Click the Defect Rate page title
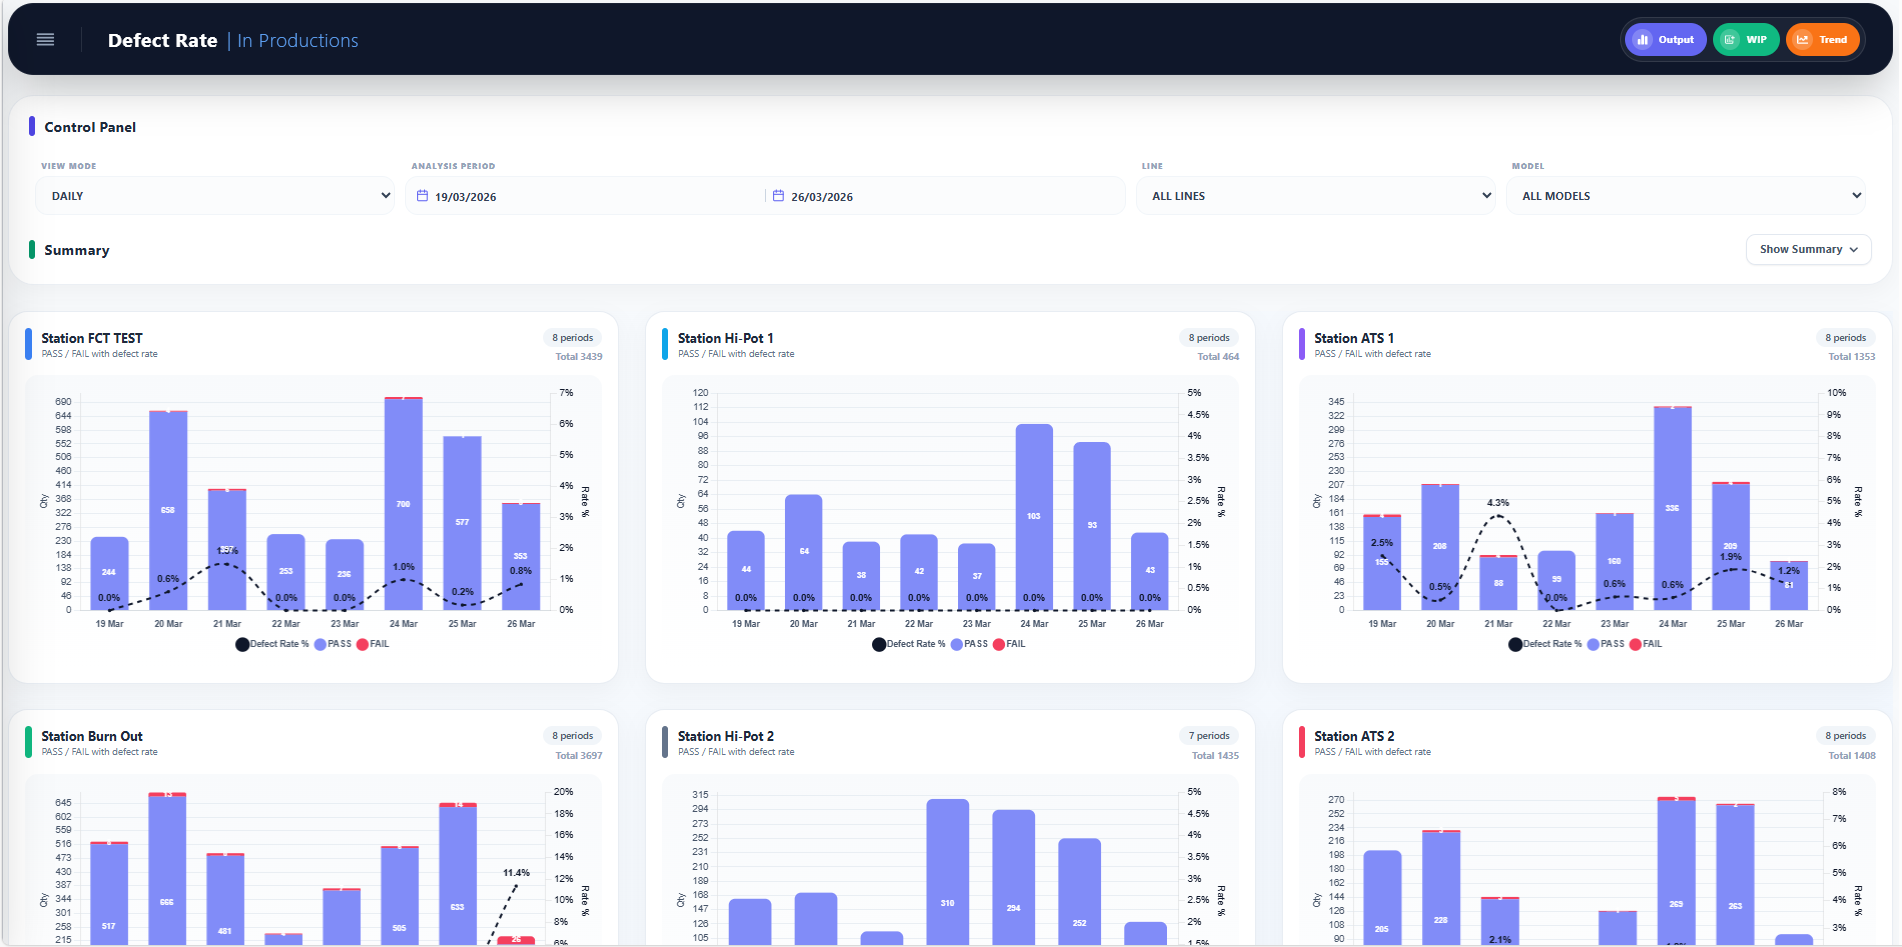1902x947 pixels. [162, 40]
